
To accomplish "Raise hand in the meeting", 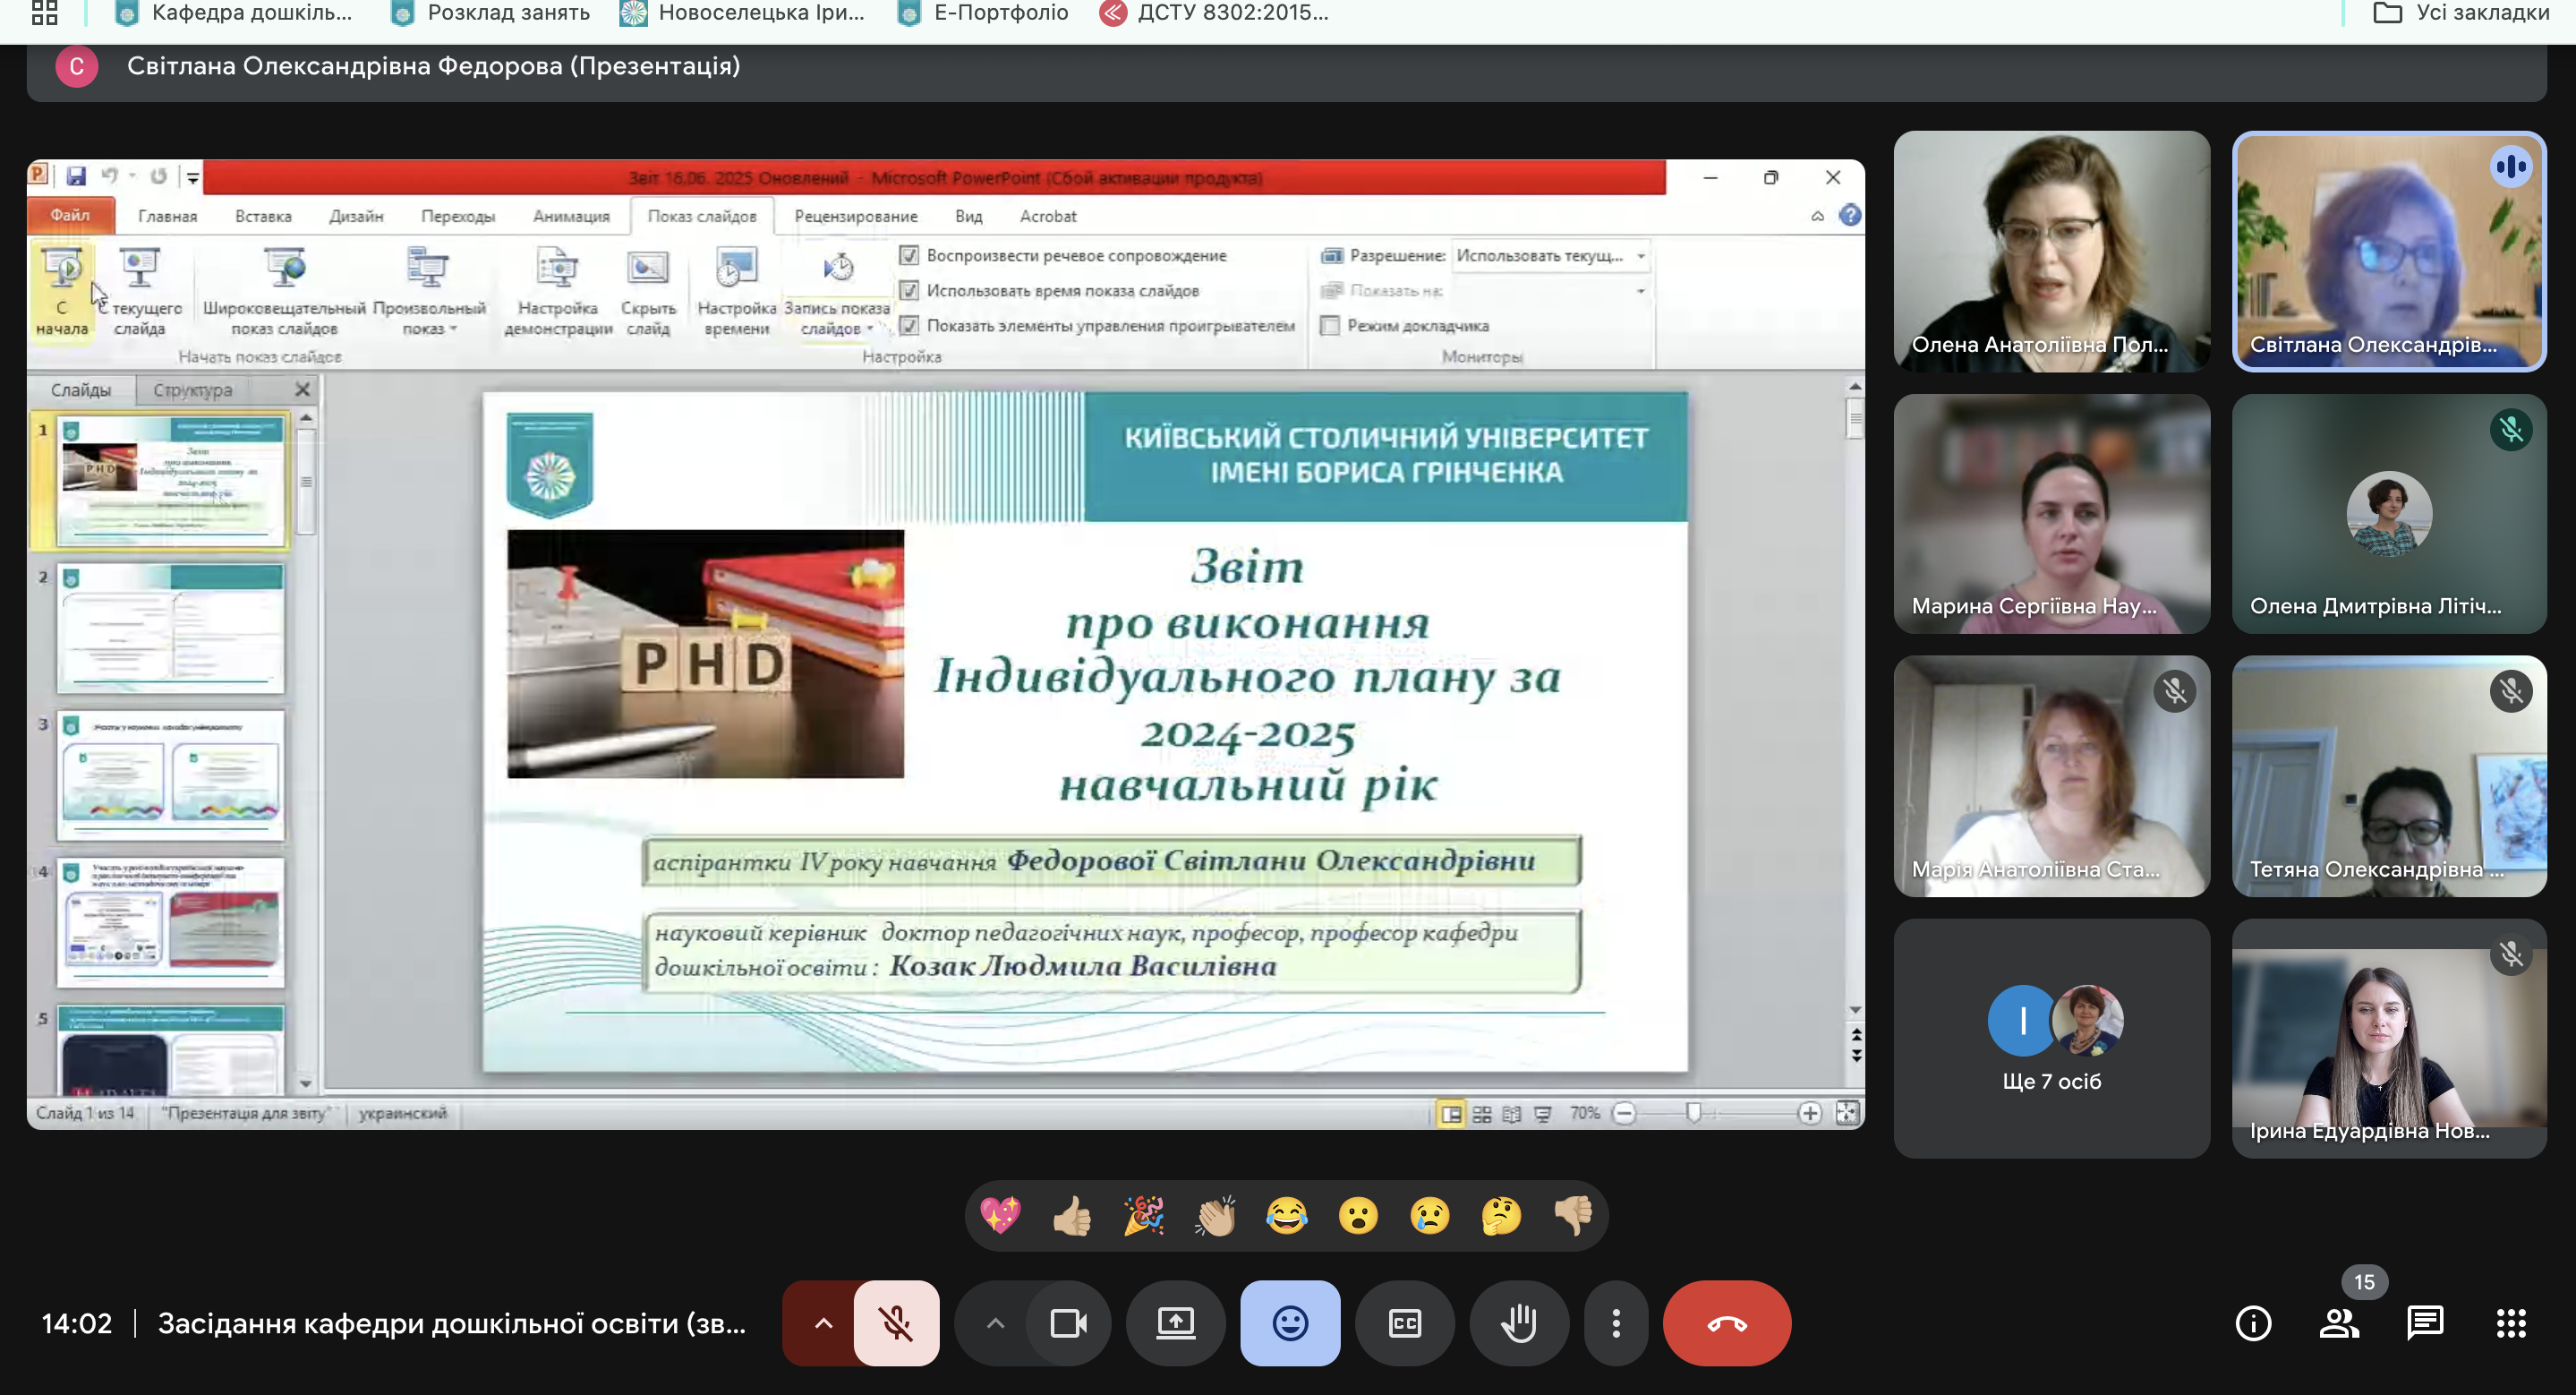I will [1518, 1323].
